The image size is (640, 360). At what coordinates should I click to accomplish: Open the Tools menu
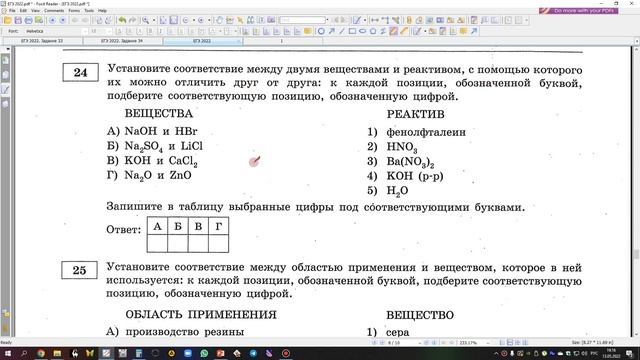(x=89, y=10)
